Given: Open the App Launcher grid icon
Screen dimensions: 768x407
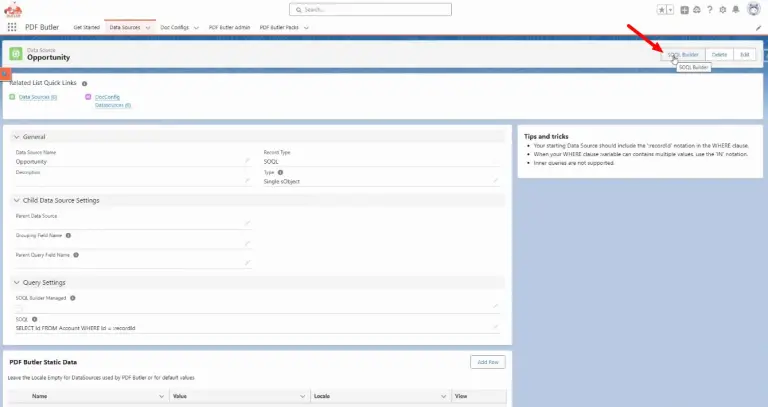Looking at the screenshot, I should tap(12, 27).
